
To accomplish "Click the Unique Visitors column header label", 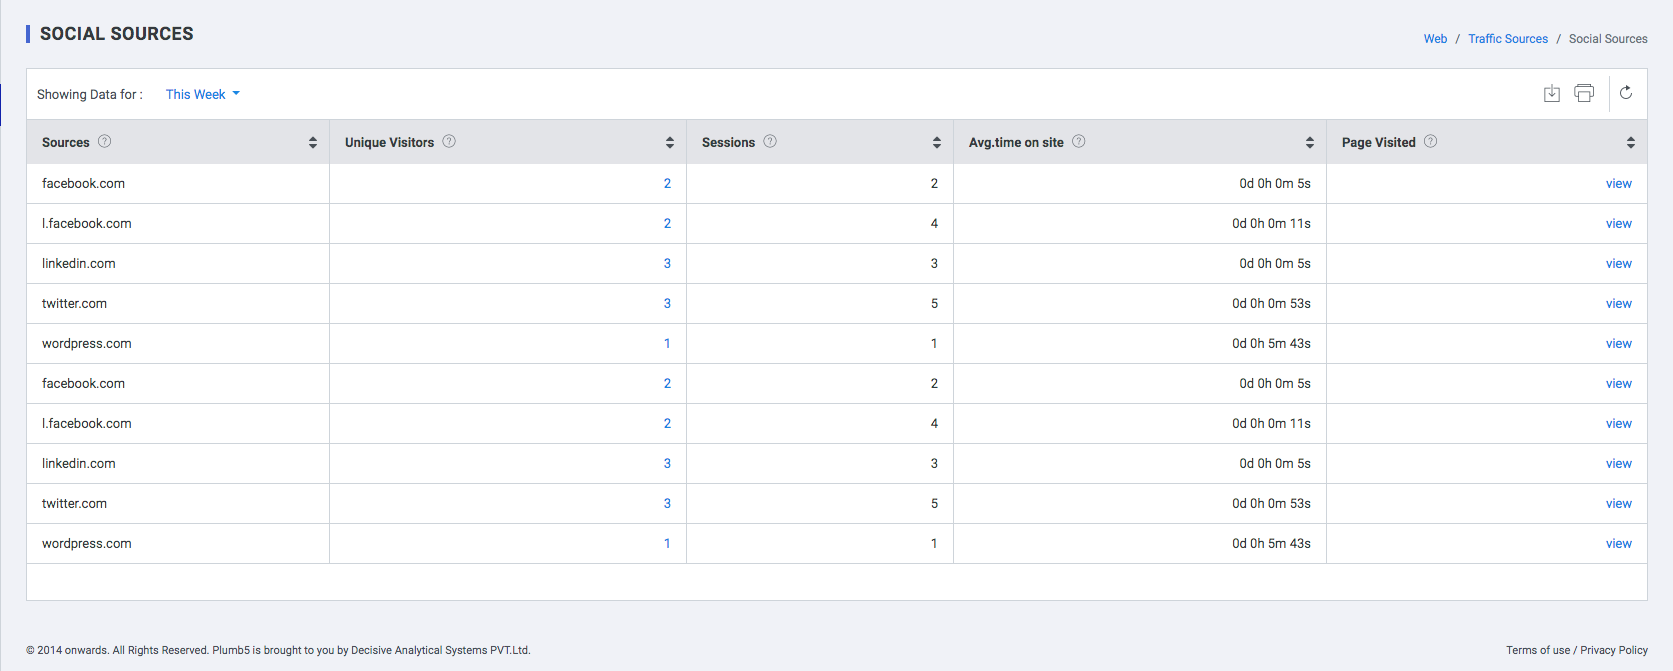I will pos(389,143).
